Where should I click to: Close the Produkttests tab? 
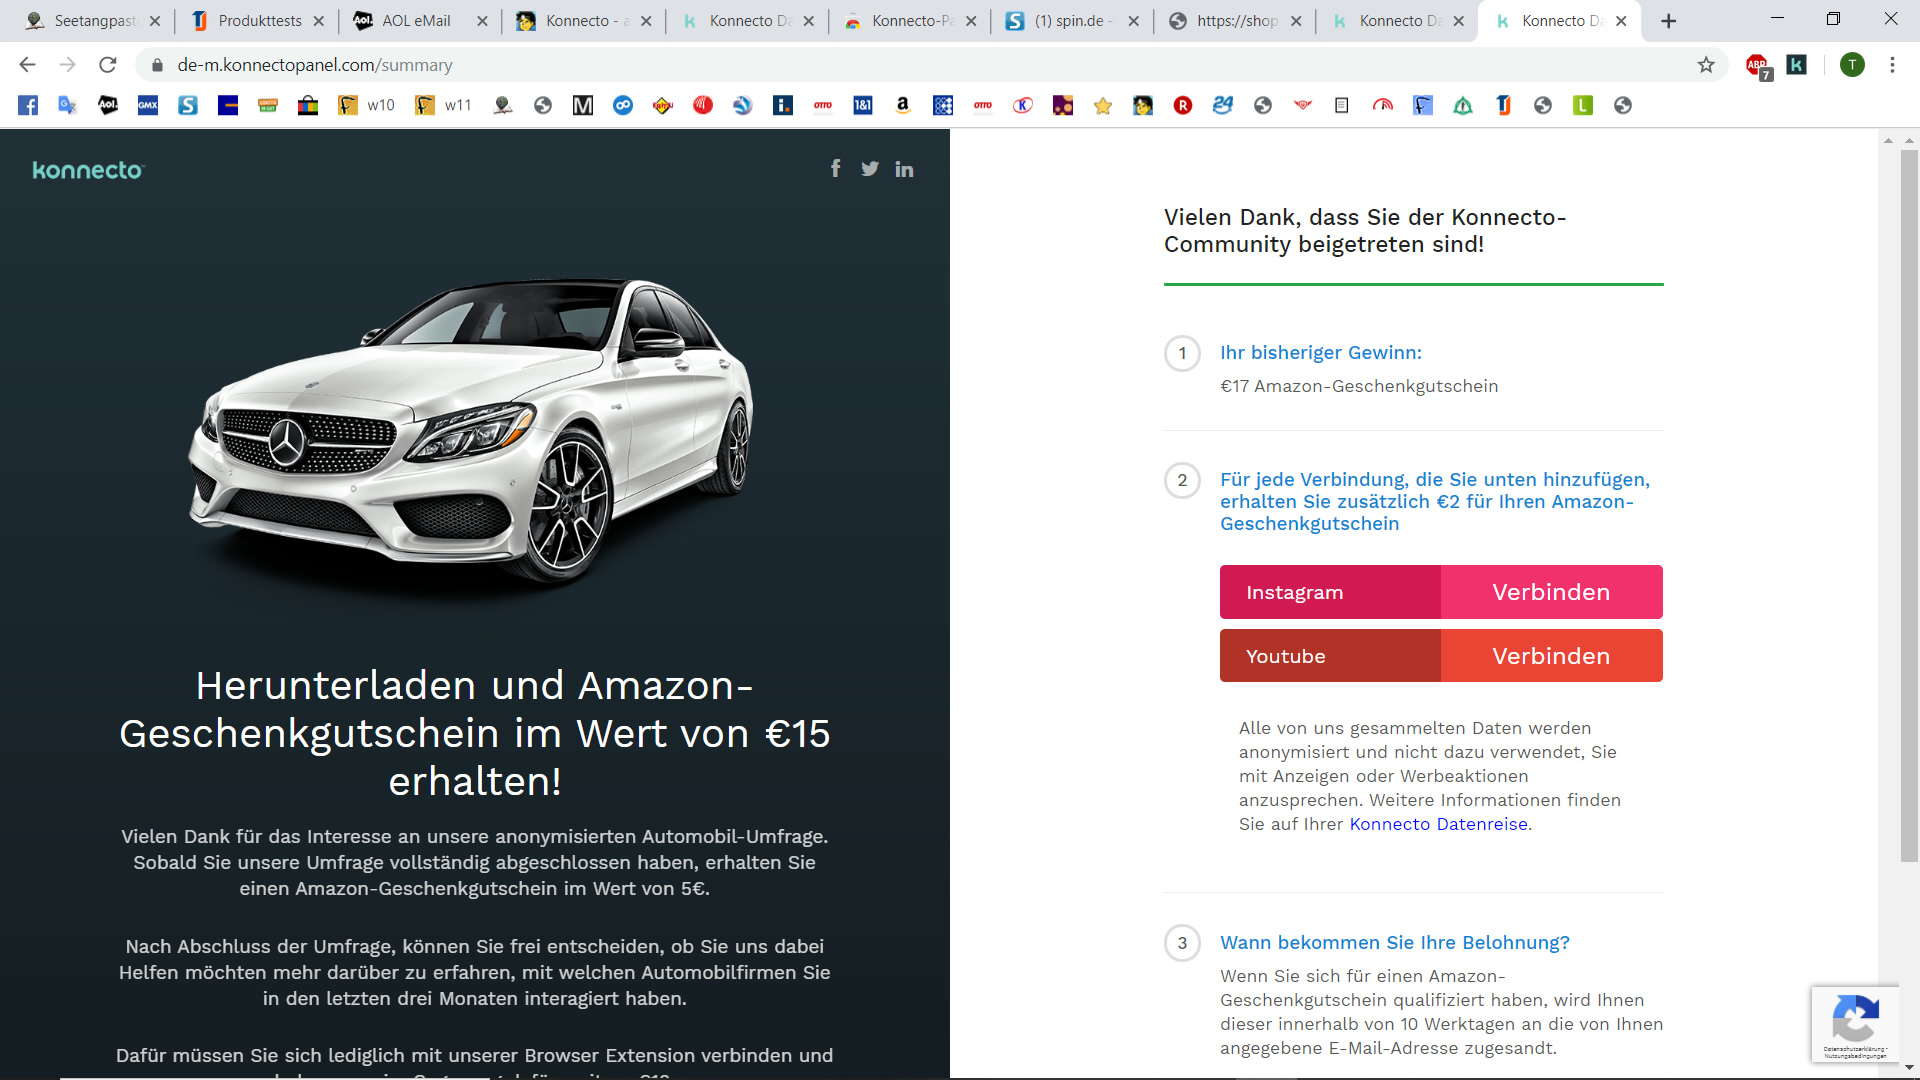318,21
